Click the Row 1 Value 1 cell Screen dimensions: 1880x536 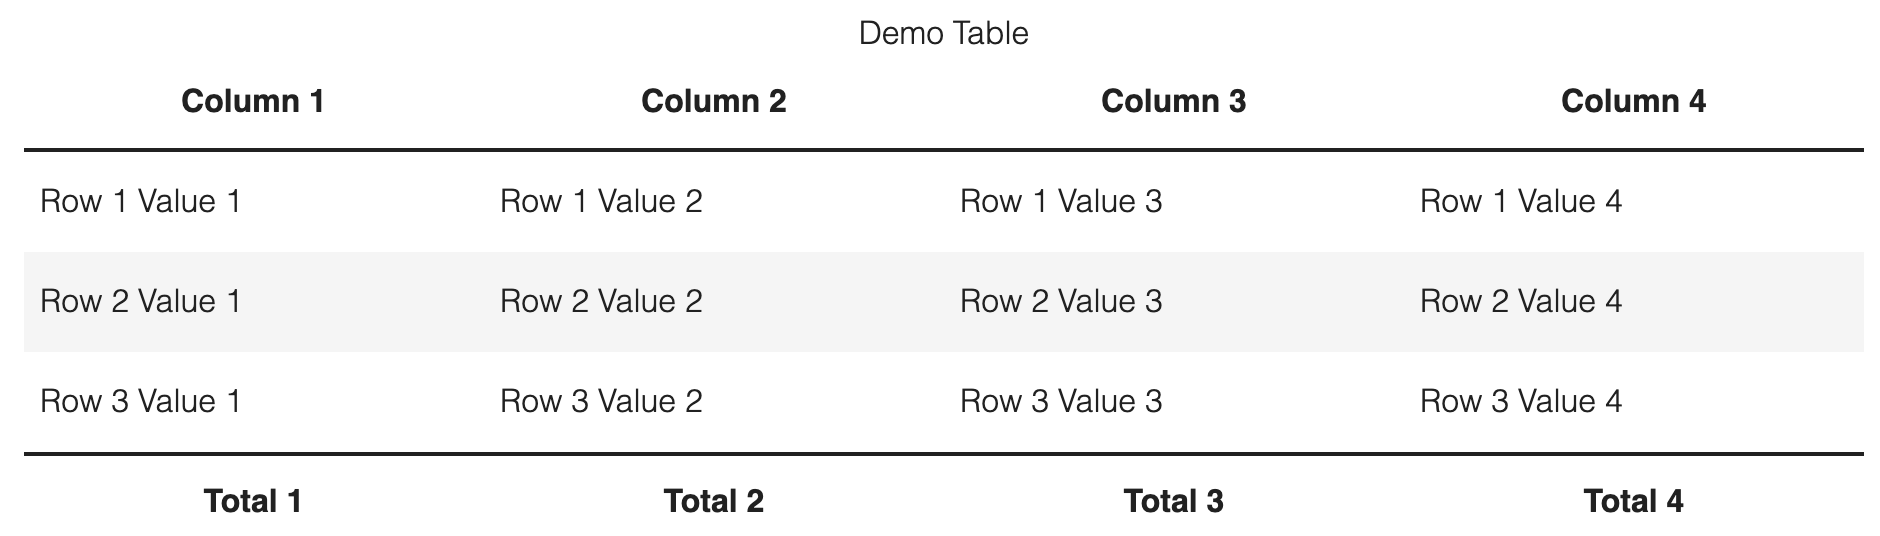[x=141, y=202]
